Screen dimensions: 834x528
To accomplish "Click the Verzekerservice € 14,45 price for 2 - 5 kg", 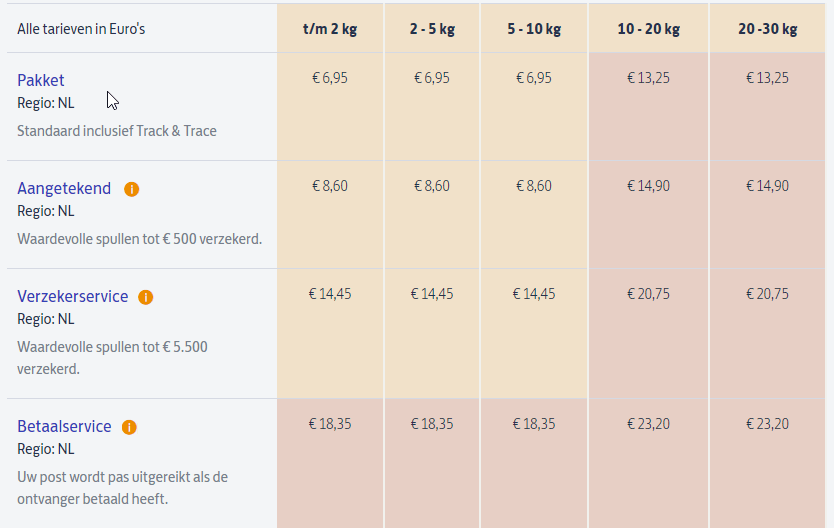I will tap(432, 294).
